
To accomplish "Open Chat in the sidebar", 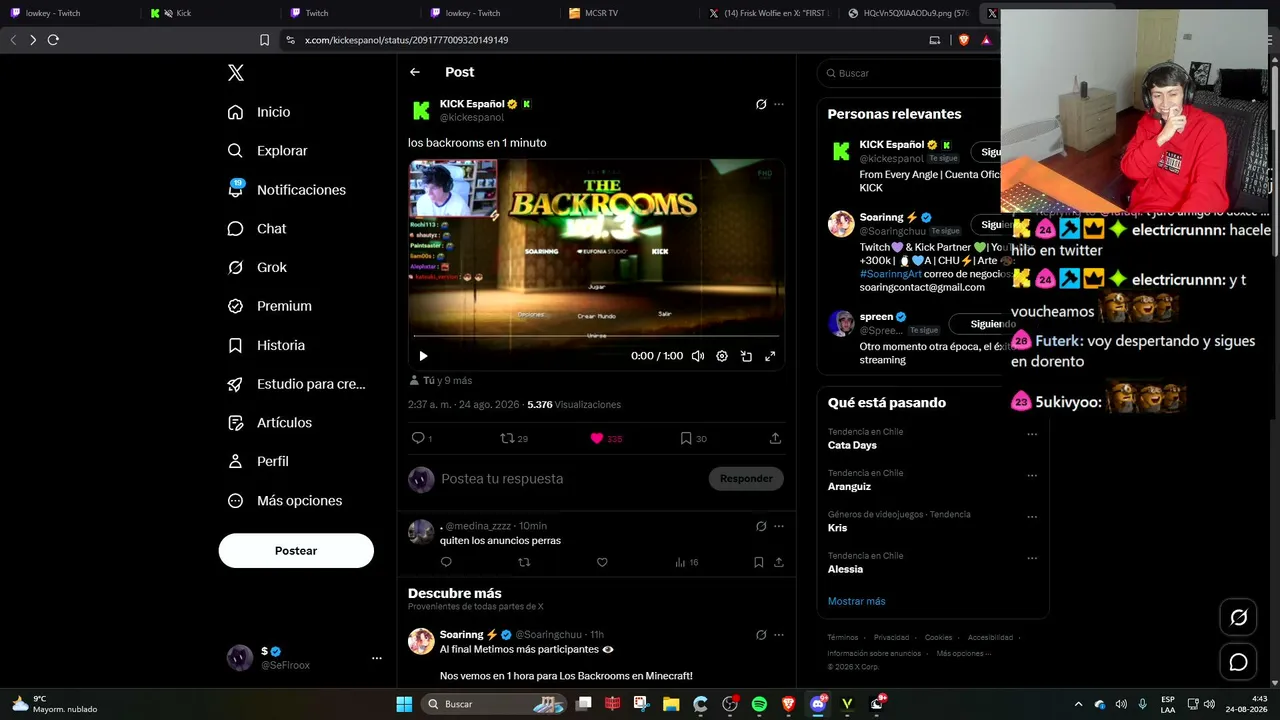I will (258, 228).
